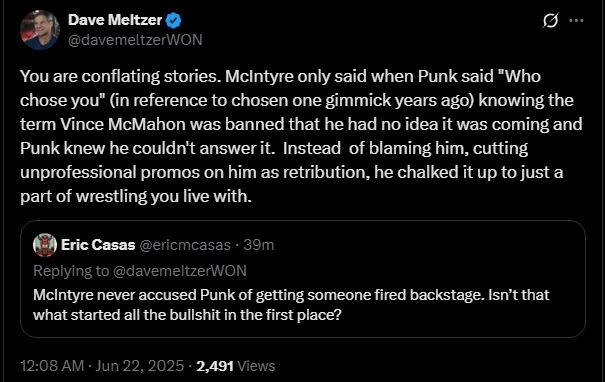Open the @ericmcasas handle

(185, 245)
